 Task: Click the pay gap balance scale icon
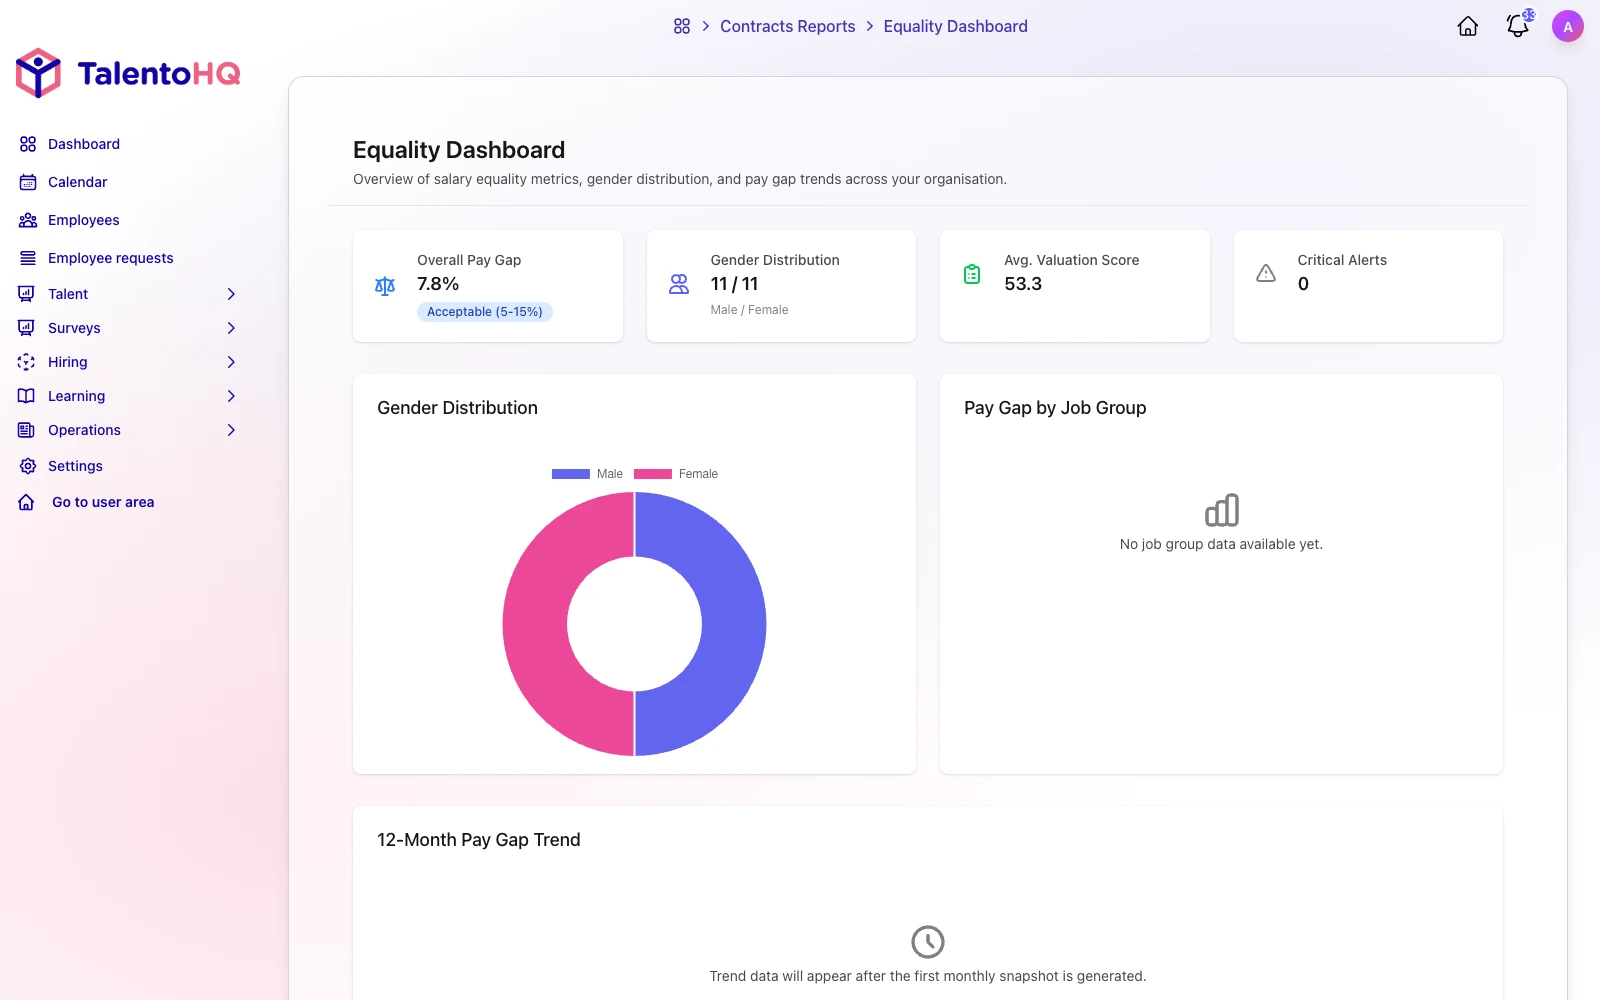tap(385, 286)
